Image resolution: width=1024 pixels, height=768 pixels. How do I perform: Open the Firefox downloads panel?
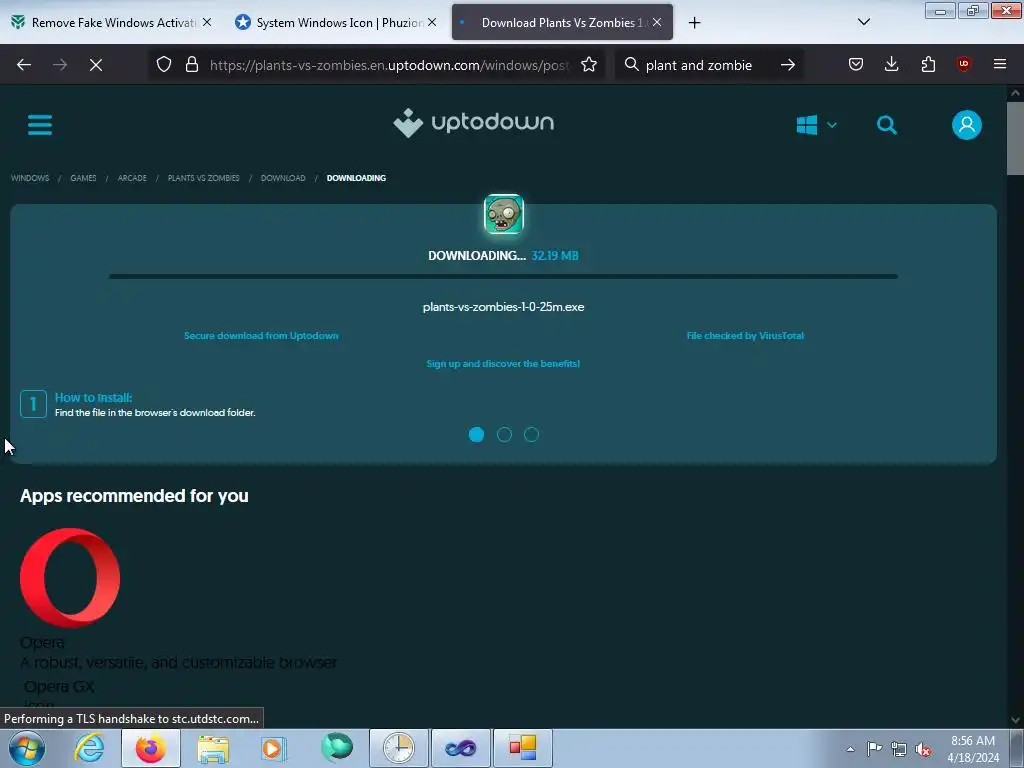pyautogui.click(x=891, y=64)
